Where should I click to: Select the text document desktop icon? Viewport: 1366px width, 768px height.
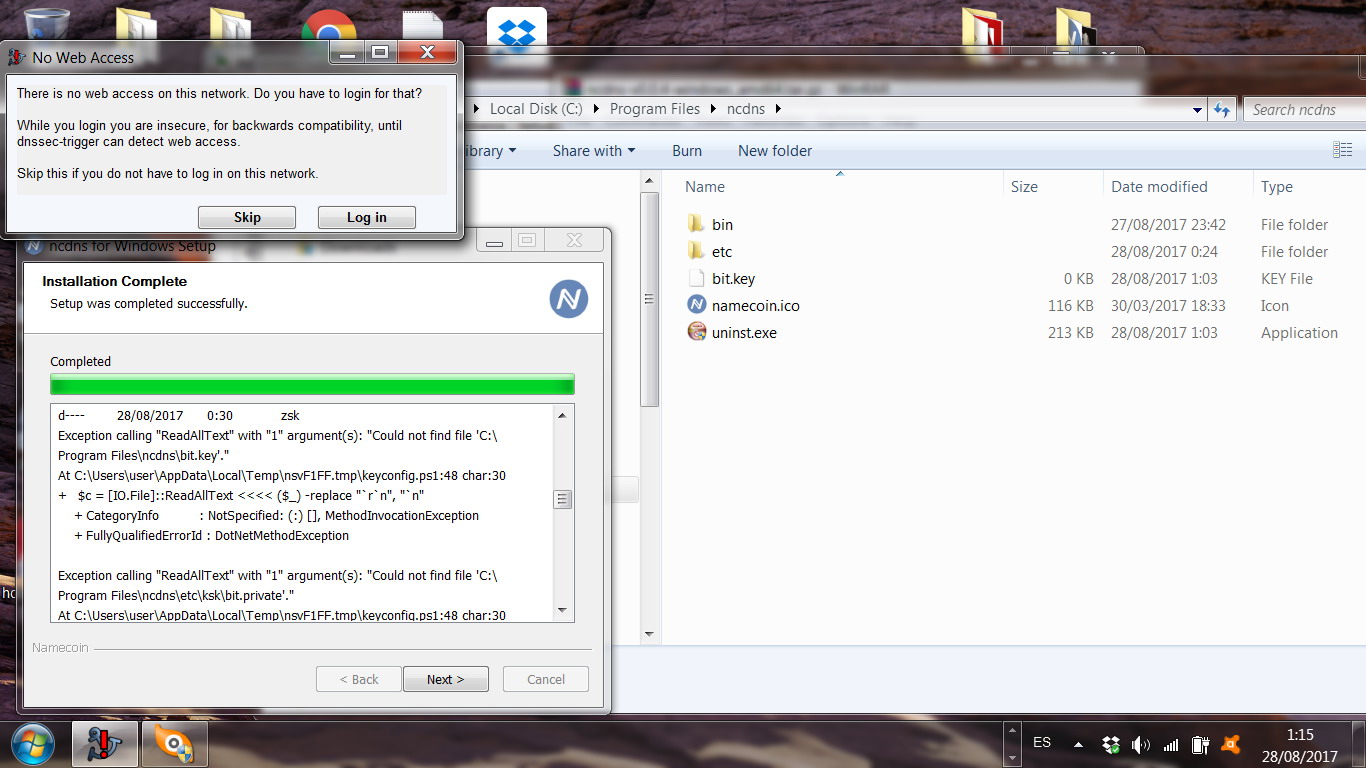click(422, 28)
